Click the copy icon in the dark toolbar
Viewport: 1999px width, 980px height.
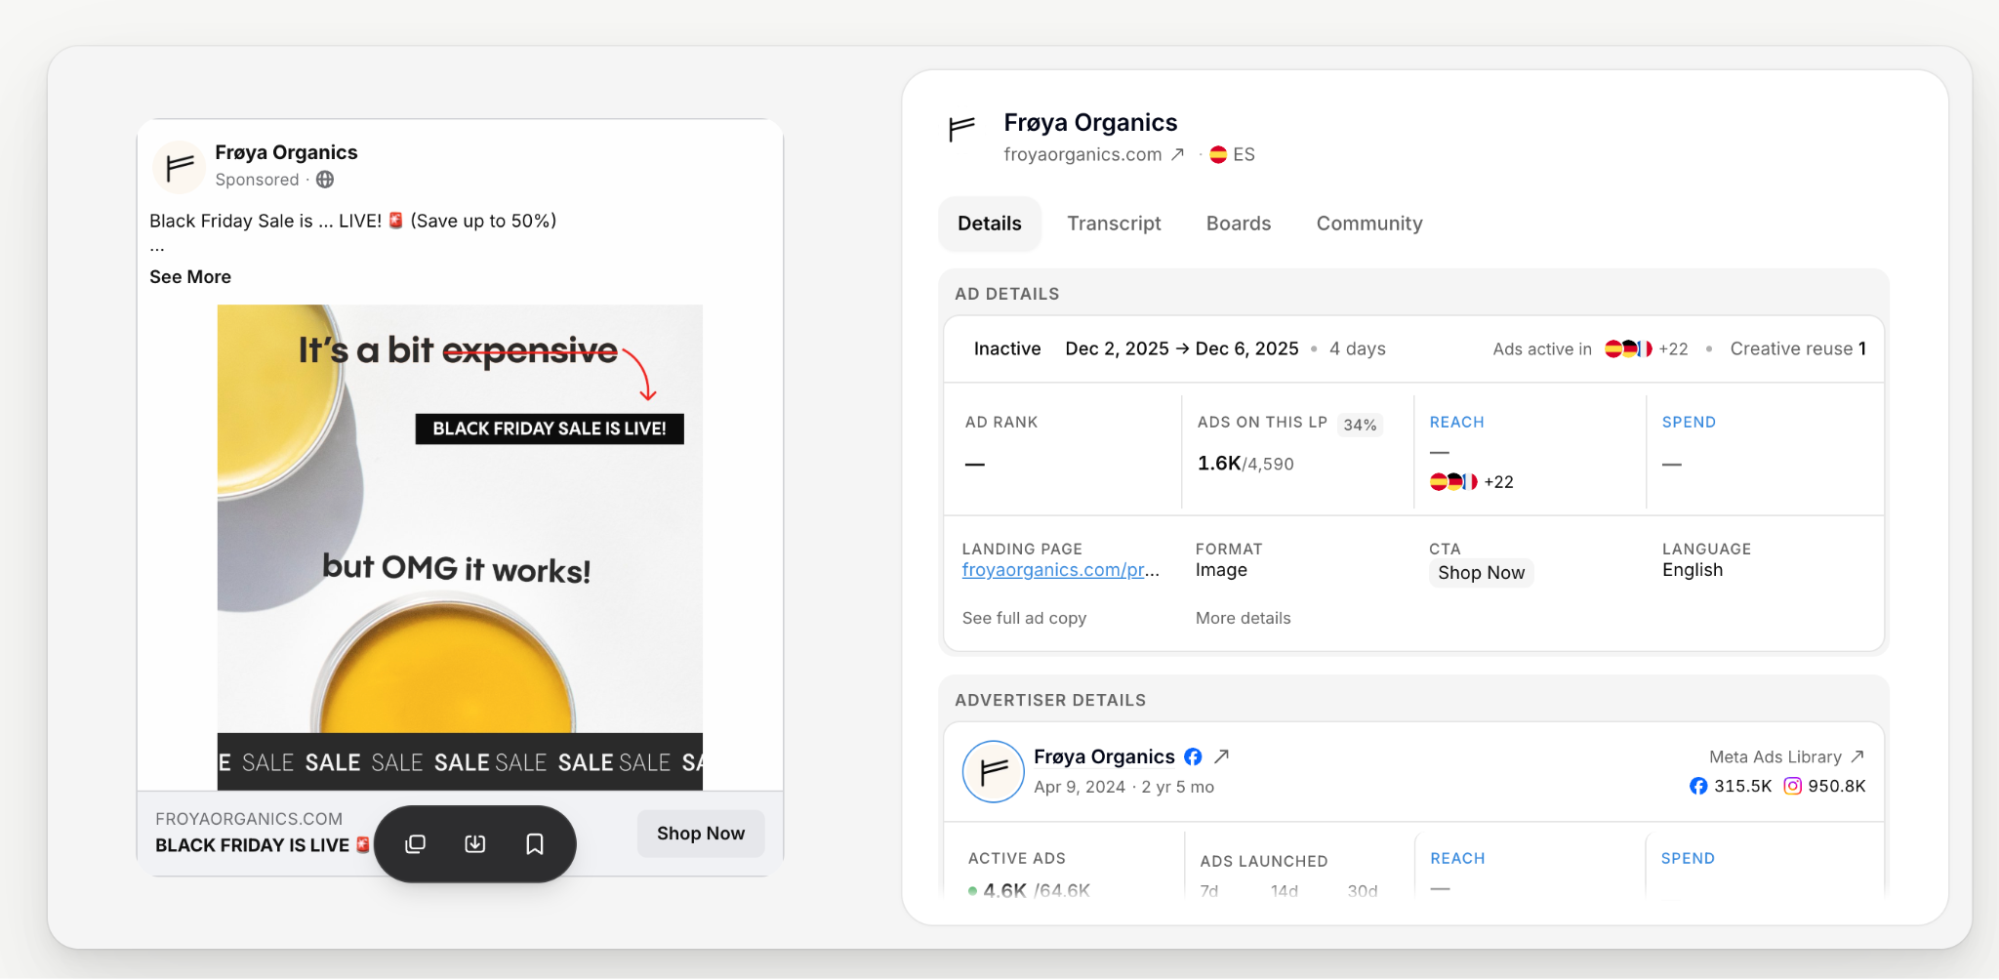(x=415, y=844)
